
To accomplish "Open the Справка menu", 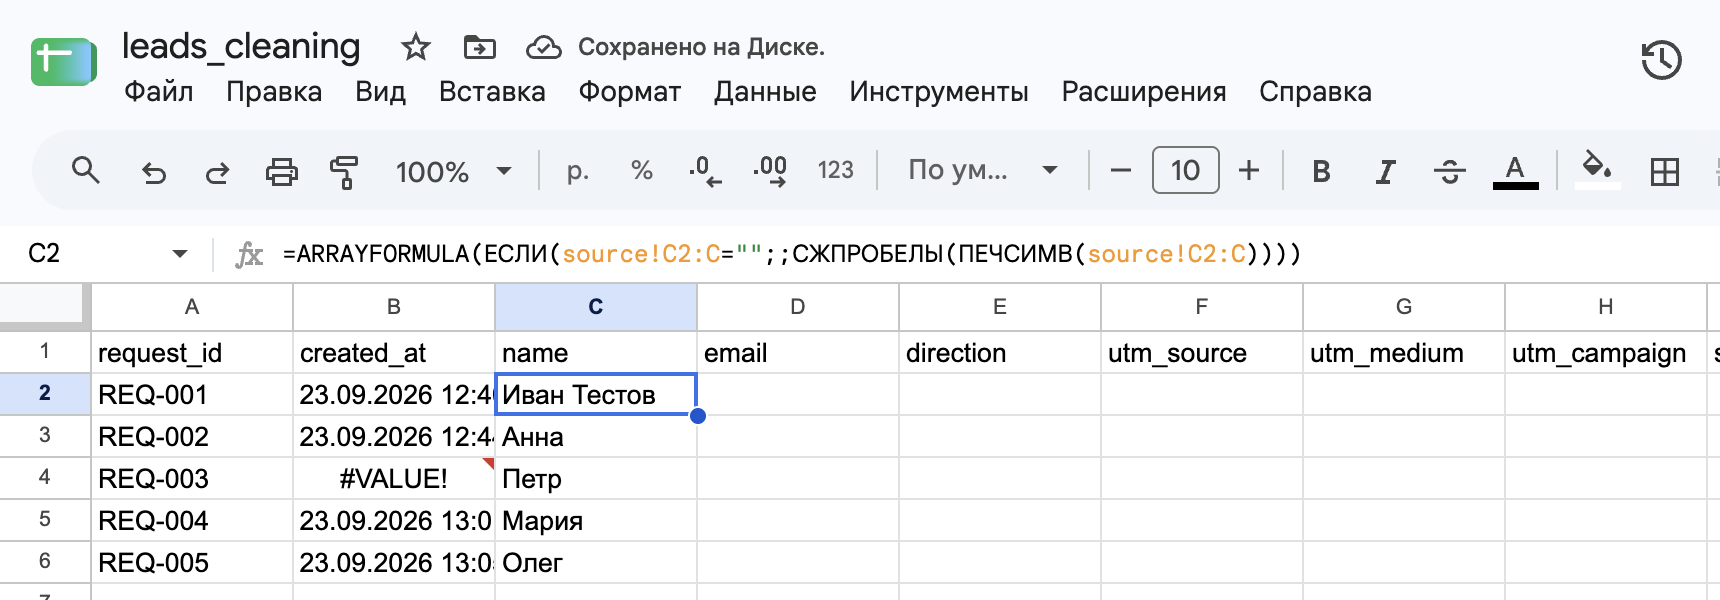I will [x=1315, y=92].
